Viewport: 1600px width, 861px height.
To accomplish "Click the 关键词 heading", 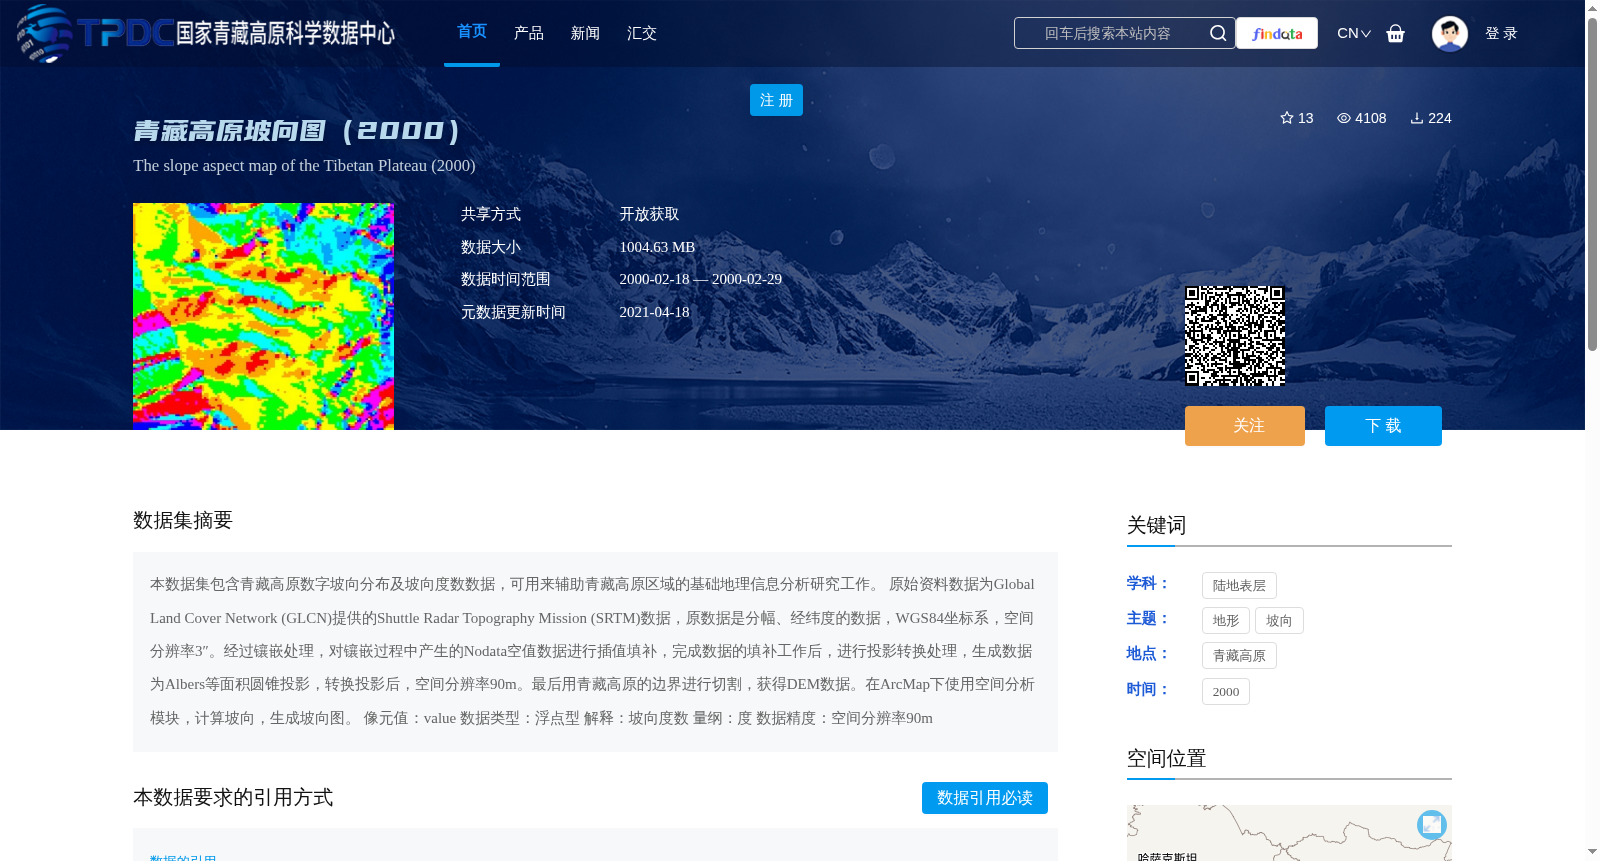I will pos(1156,525).
